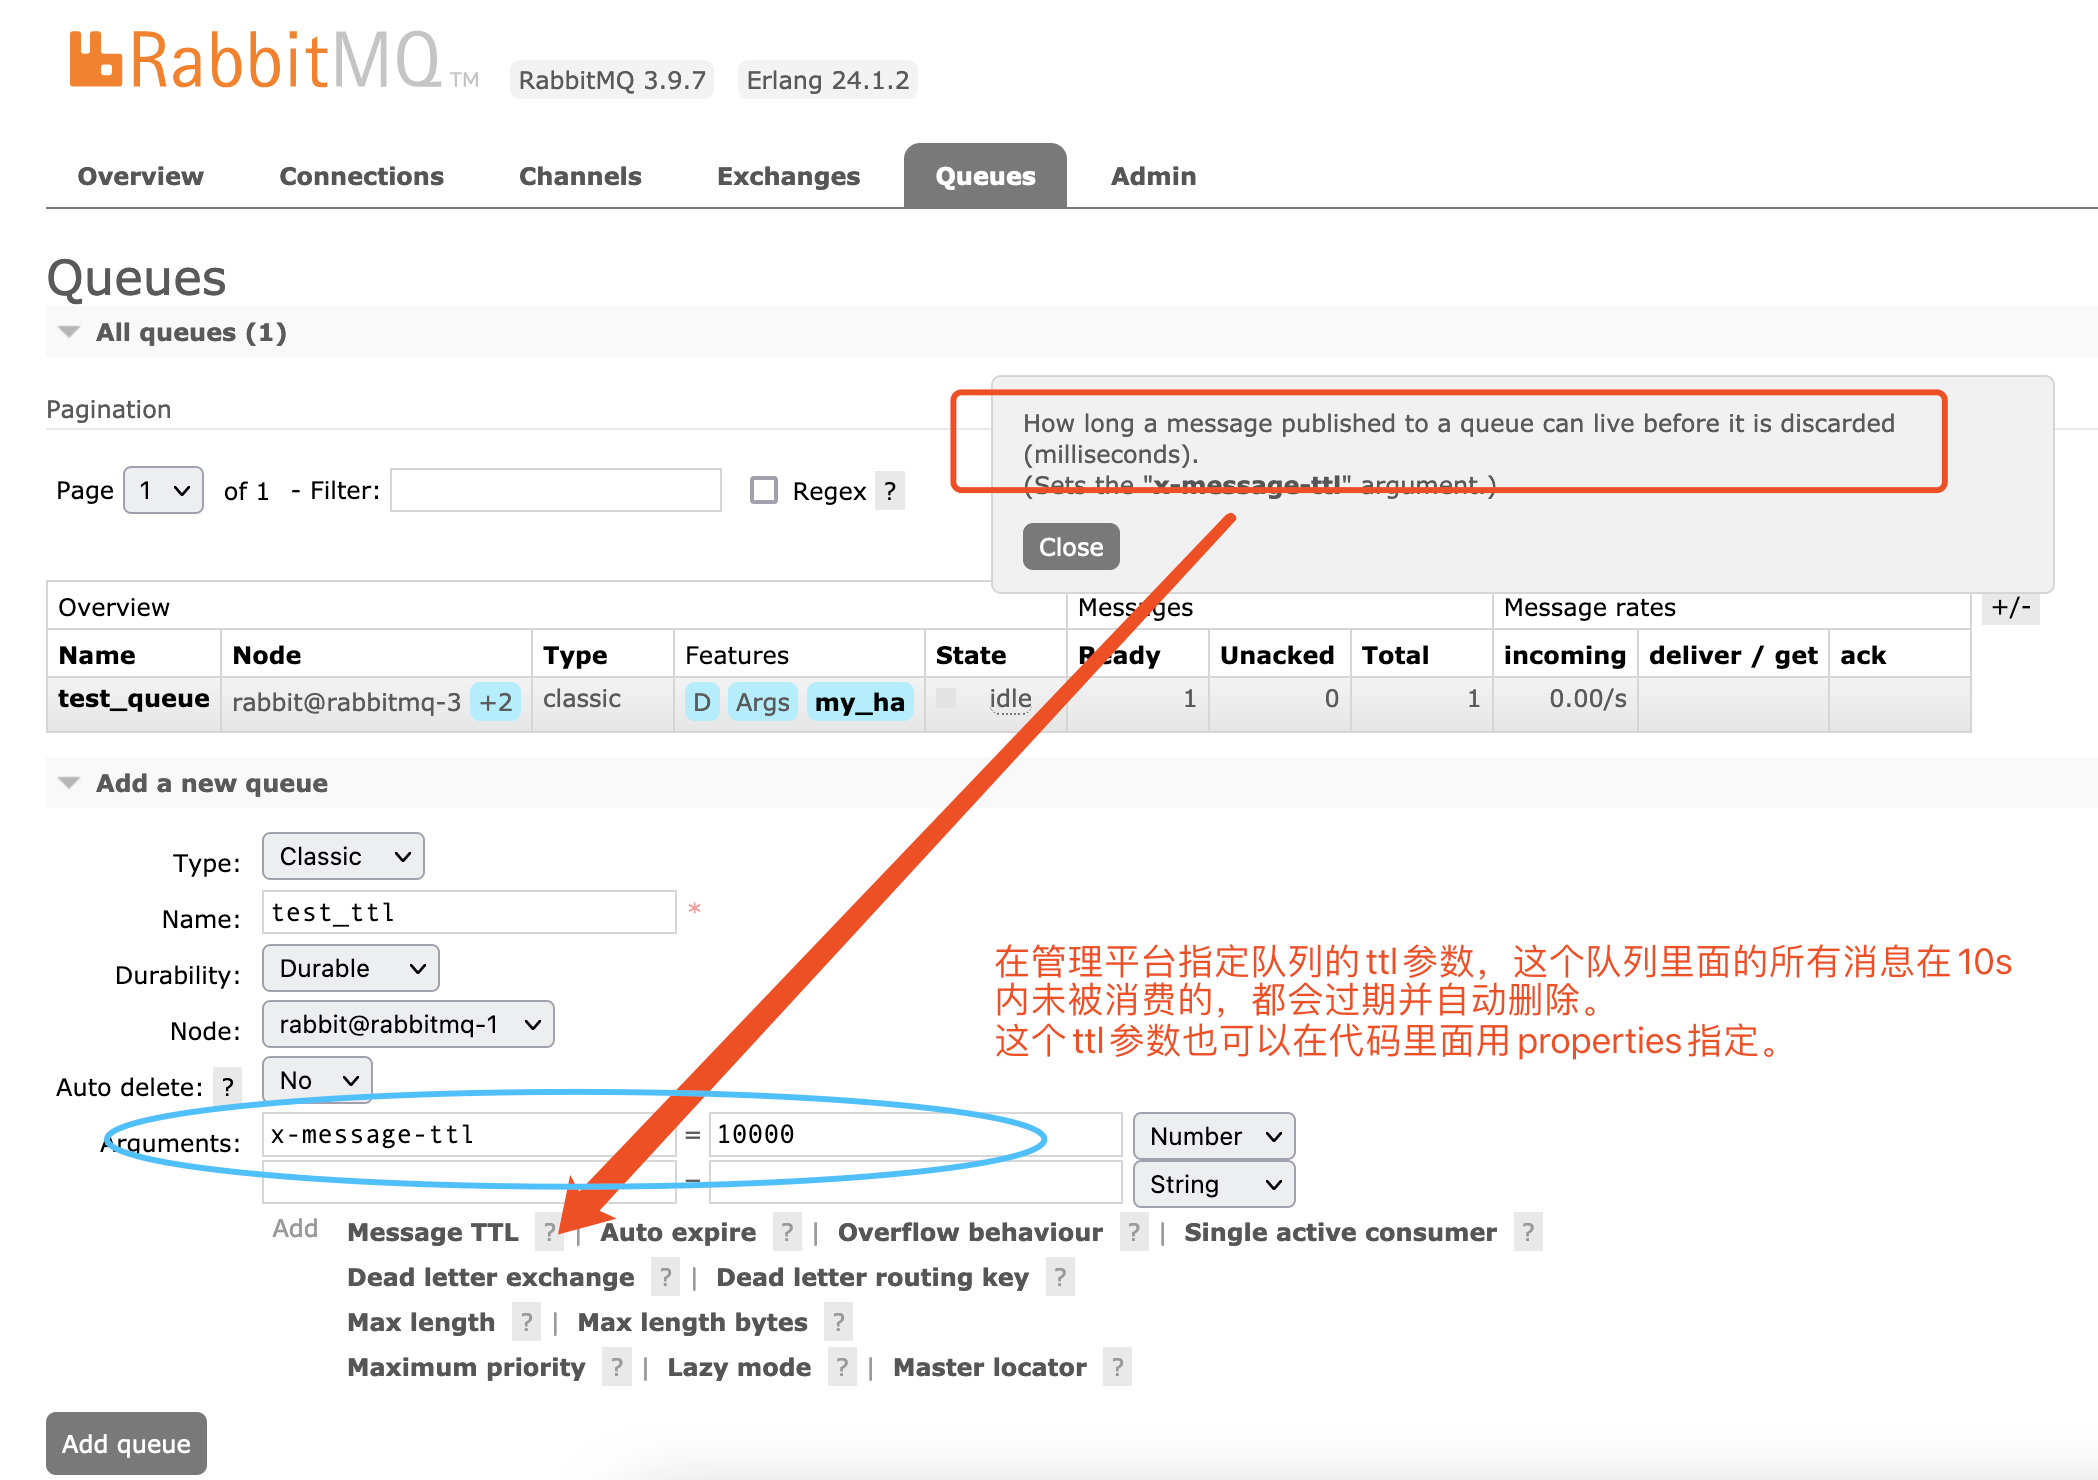2098x1480 pixels.
Task: Click the Overflow behaviour argument link
Action: click(x=970, y=1232)
